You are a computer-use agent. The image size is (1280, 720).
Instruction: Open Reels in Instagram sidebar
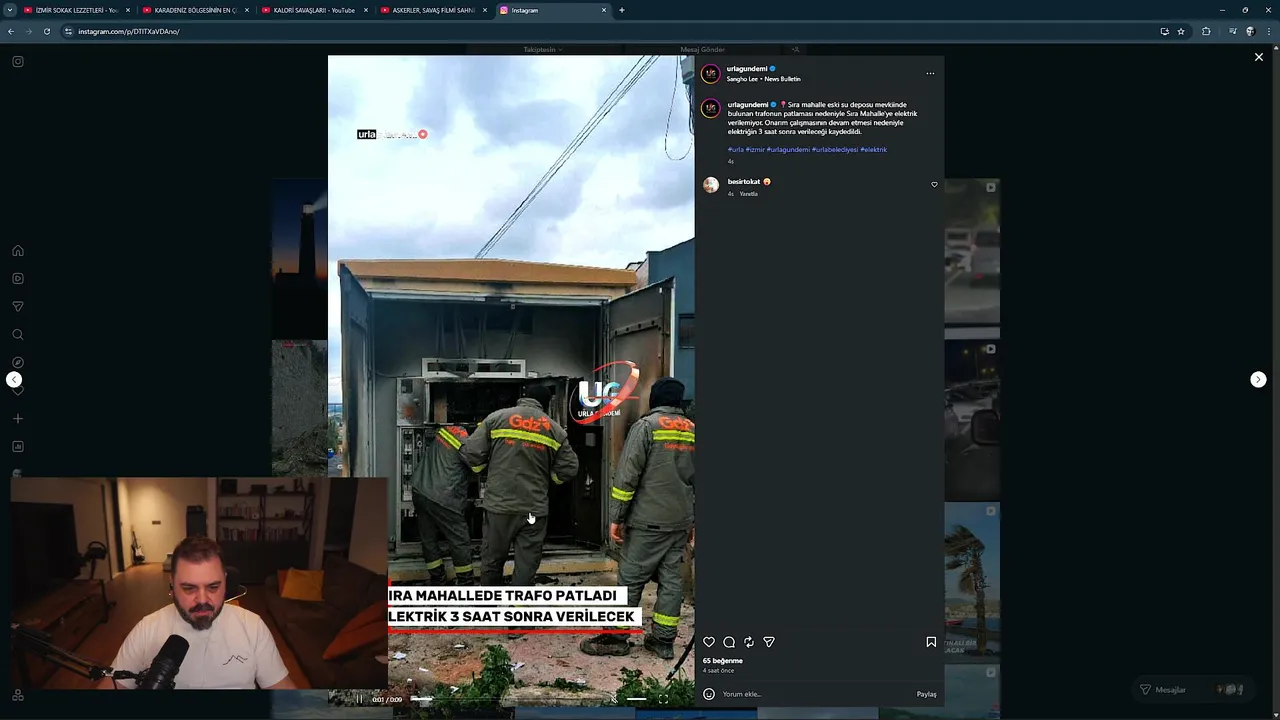pyautogui.click(x=18, y=279)
